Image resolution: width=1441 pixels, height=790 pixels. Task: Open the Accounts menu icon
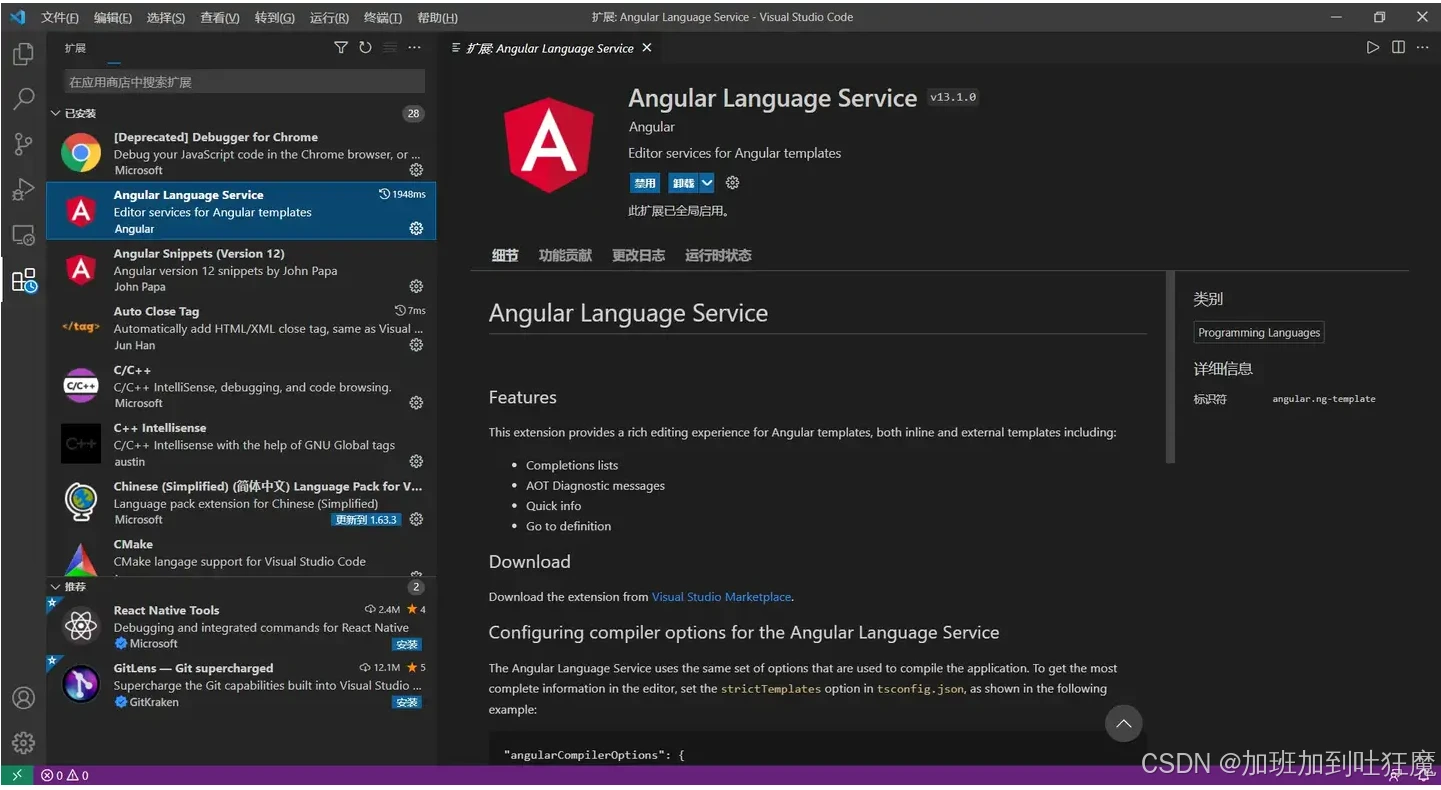click(23, 698)
